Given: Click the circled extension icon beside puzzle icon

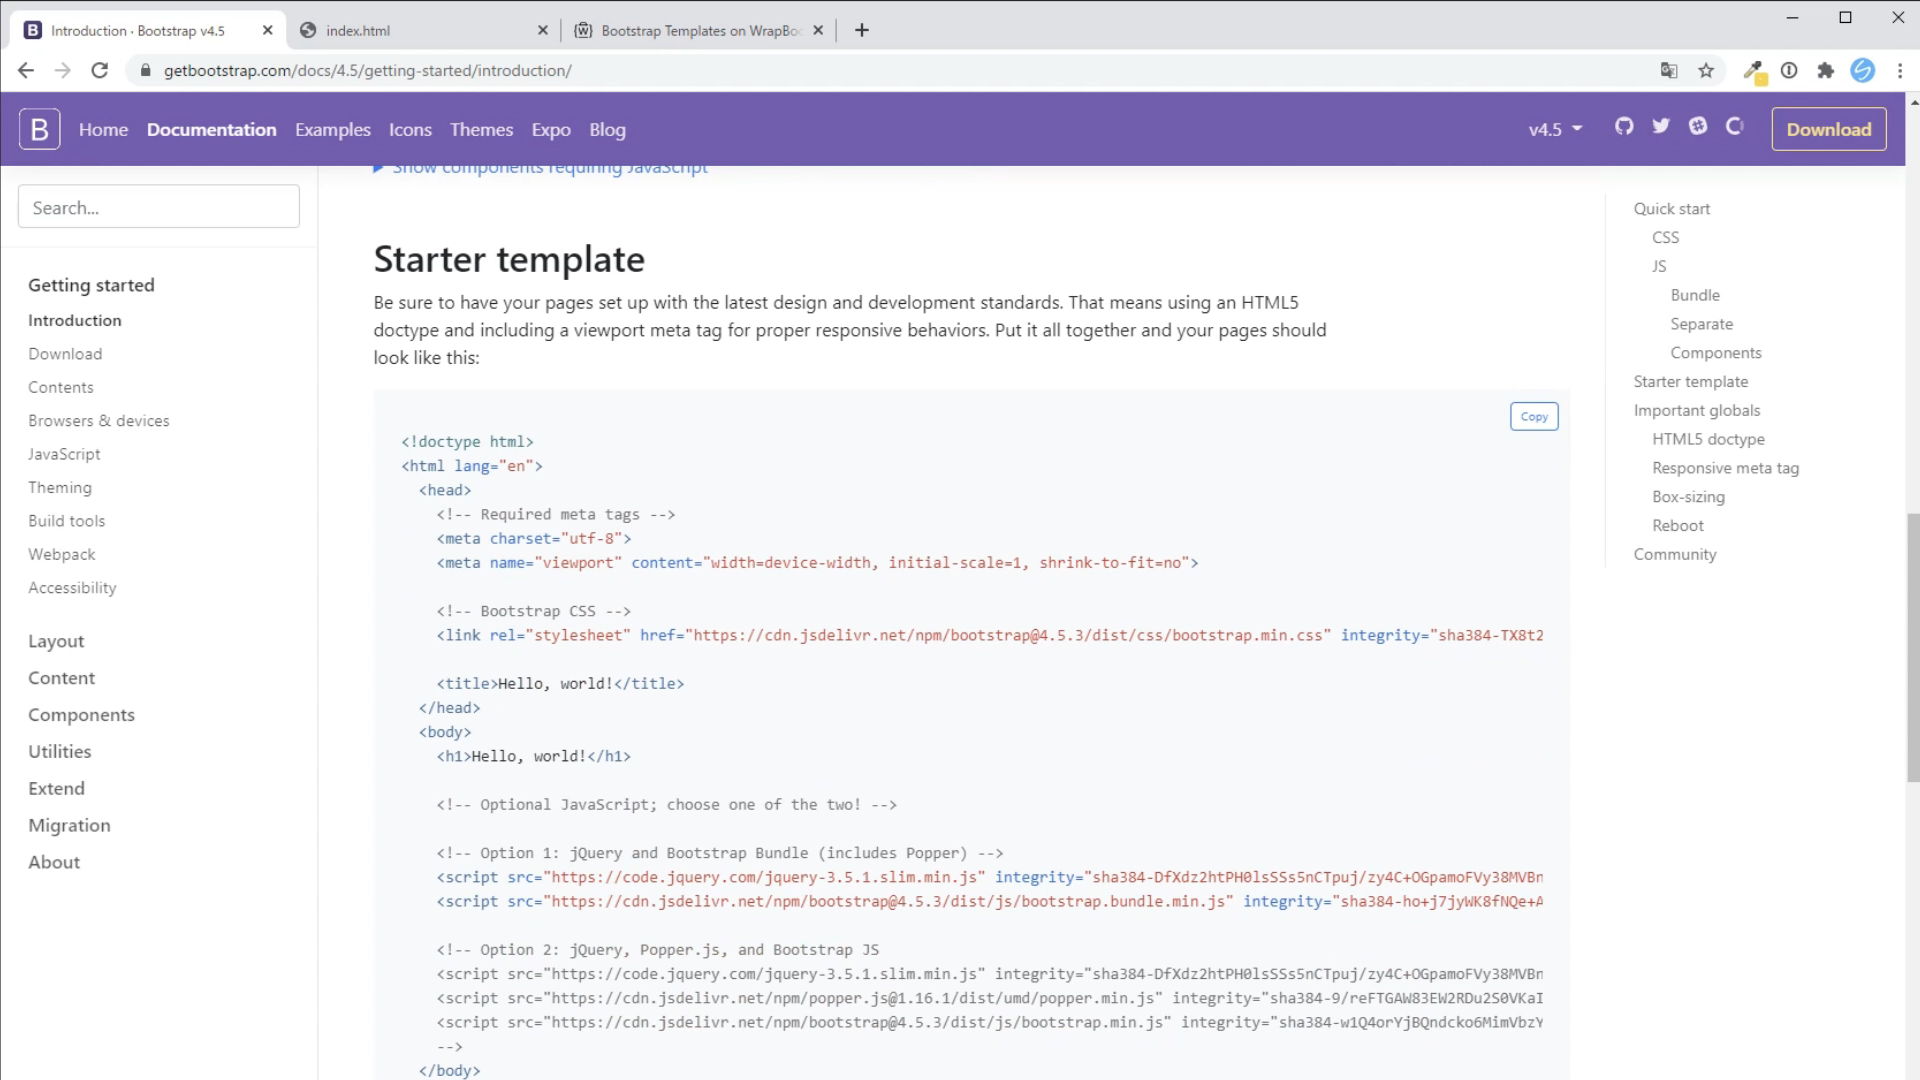Looking at the screenshot, I should point(1789,70).
